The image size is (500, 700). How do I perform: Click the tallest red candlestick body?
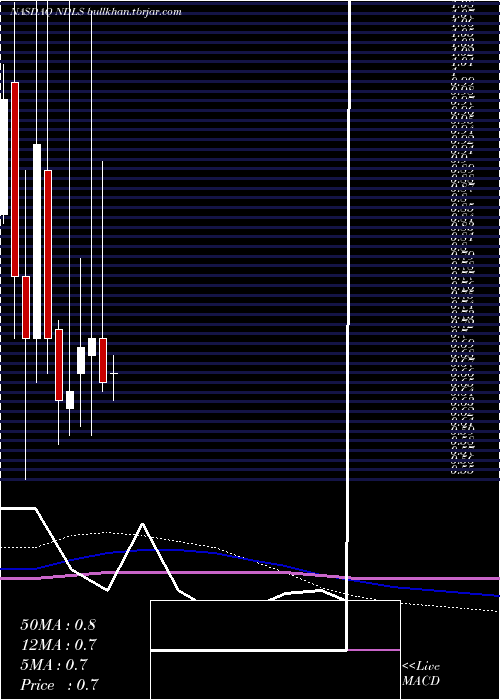click(15, 179)
